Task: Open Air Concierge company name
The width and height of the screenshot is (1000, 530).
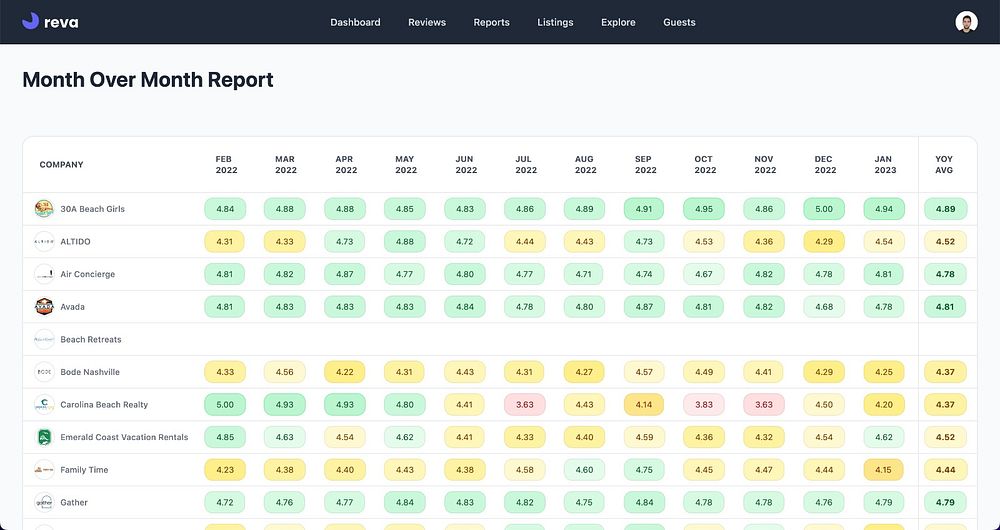Action: pyautogui.click(x=87, y=274)
